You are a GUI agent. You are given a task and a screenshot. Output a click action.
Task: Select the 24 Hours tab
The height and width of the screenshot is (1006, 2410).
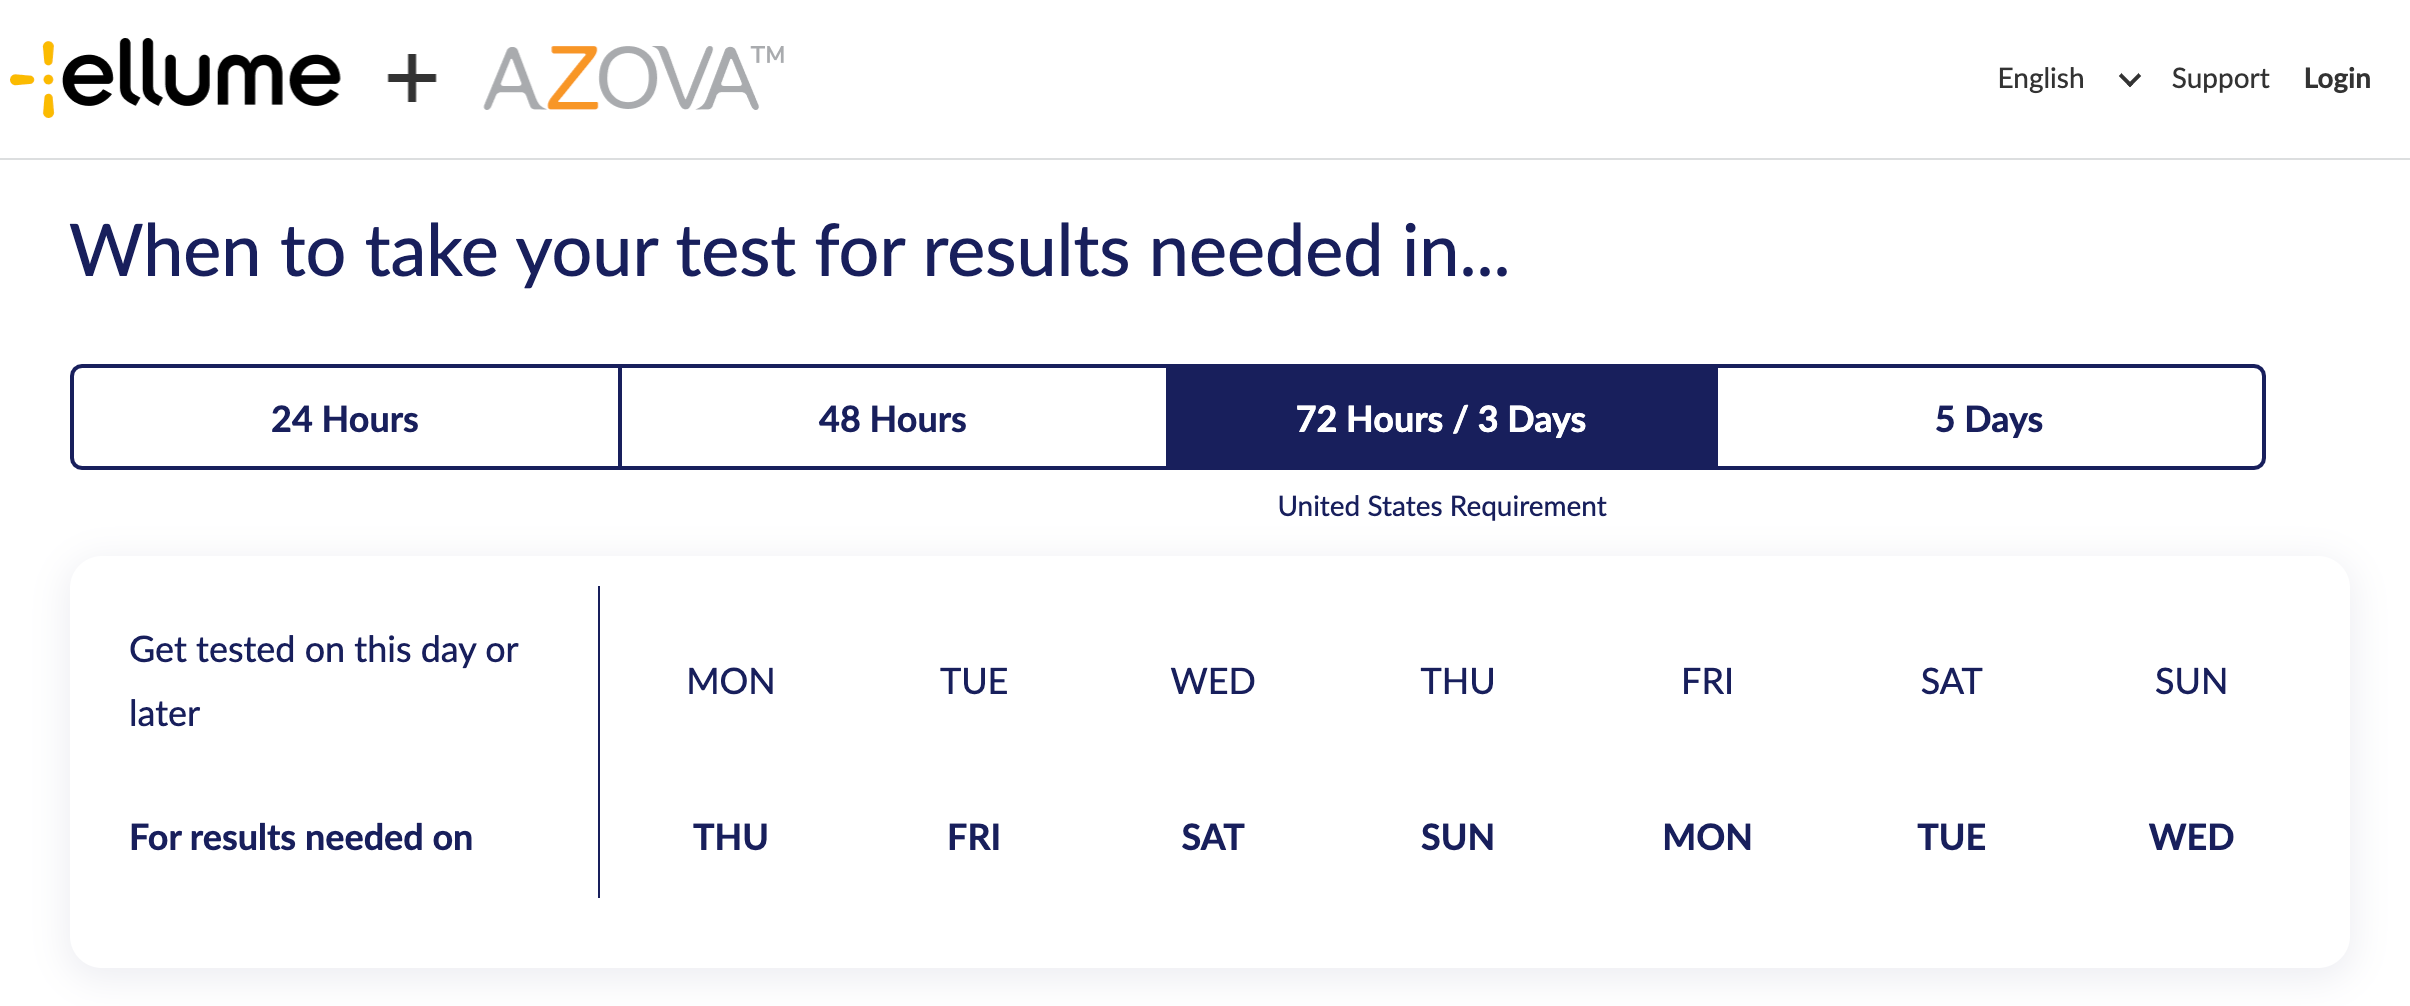345,418
